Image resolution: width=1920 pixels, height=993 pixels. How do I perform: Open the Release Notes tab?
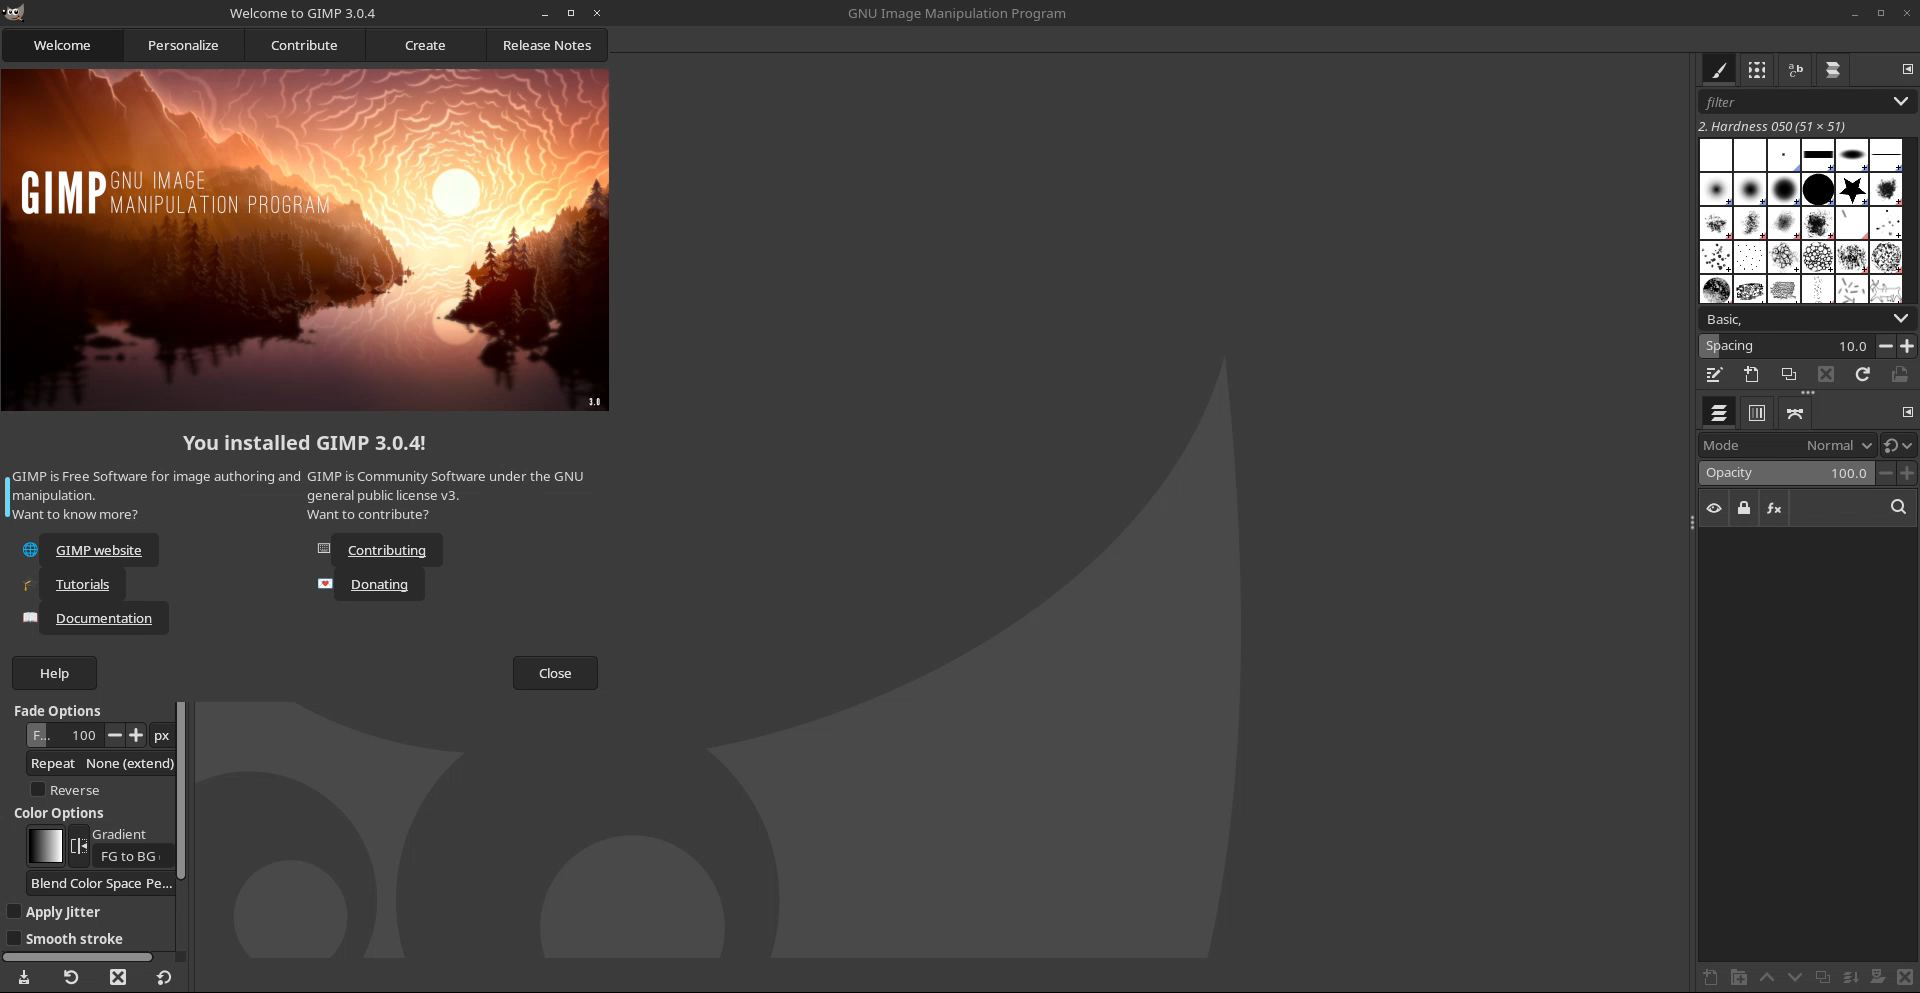pos(547,45)
